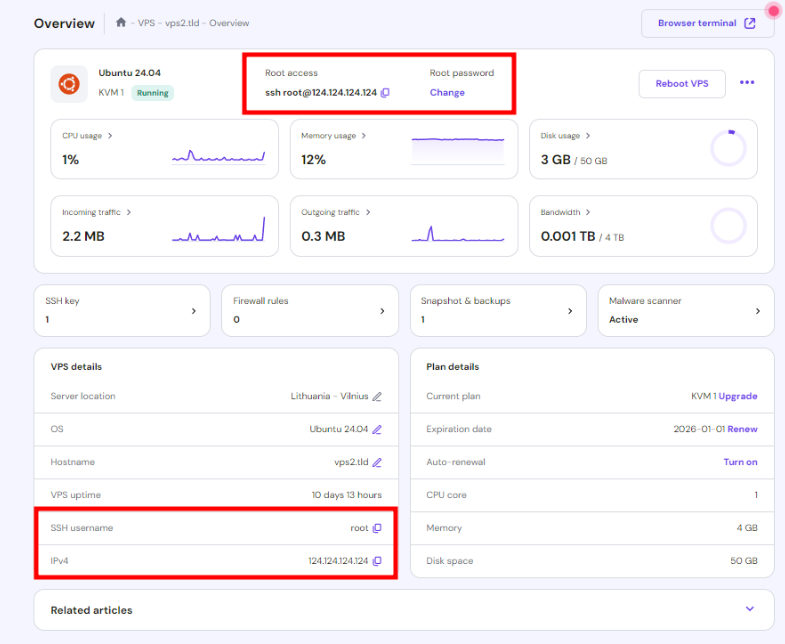This screenshot has width=785, height=644.
Task: Turn on auto-renewal
Action: coord(740,462)
